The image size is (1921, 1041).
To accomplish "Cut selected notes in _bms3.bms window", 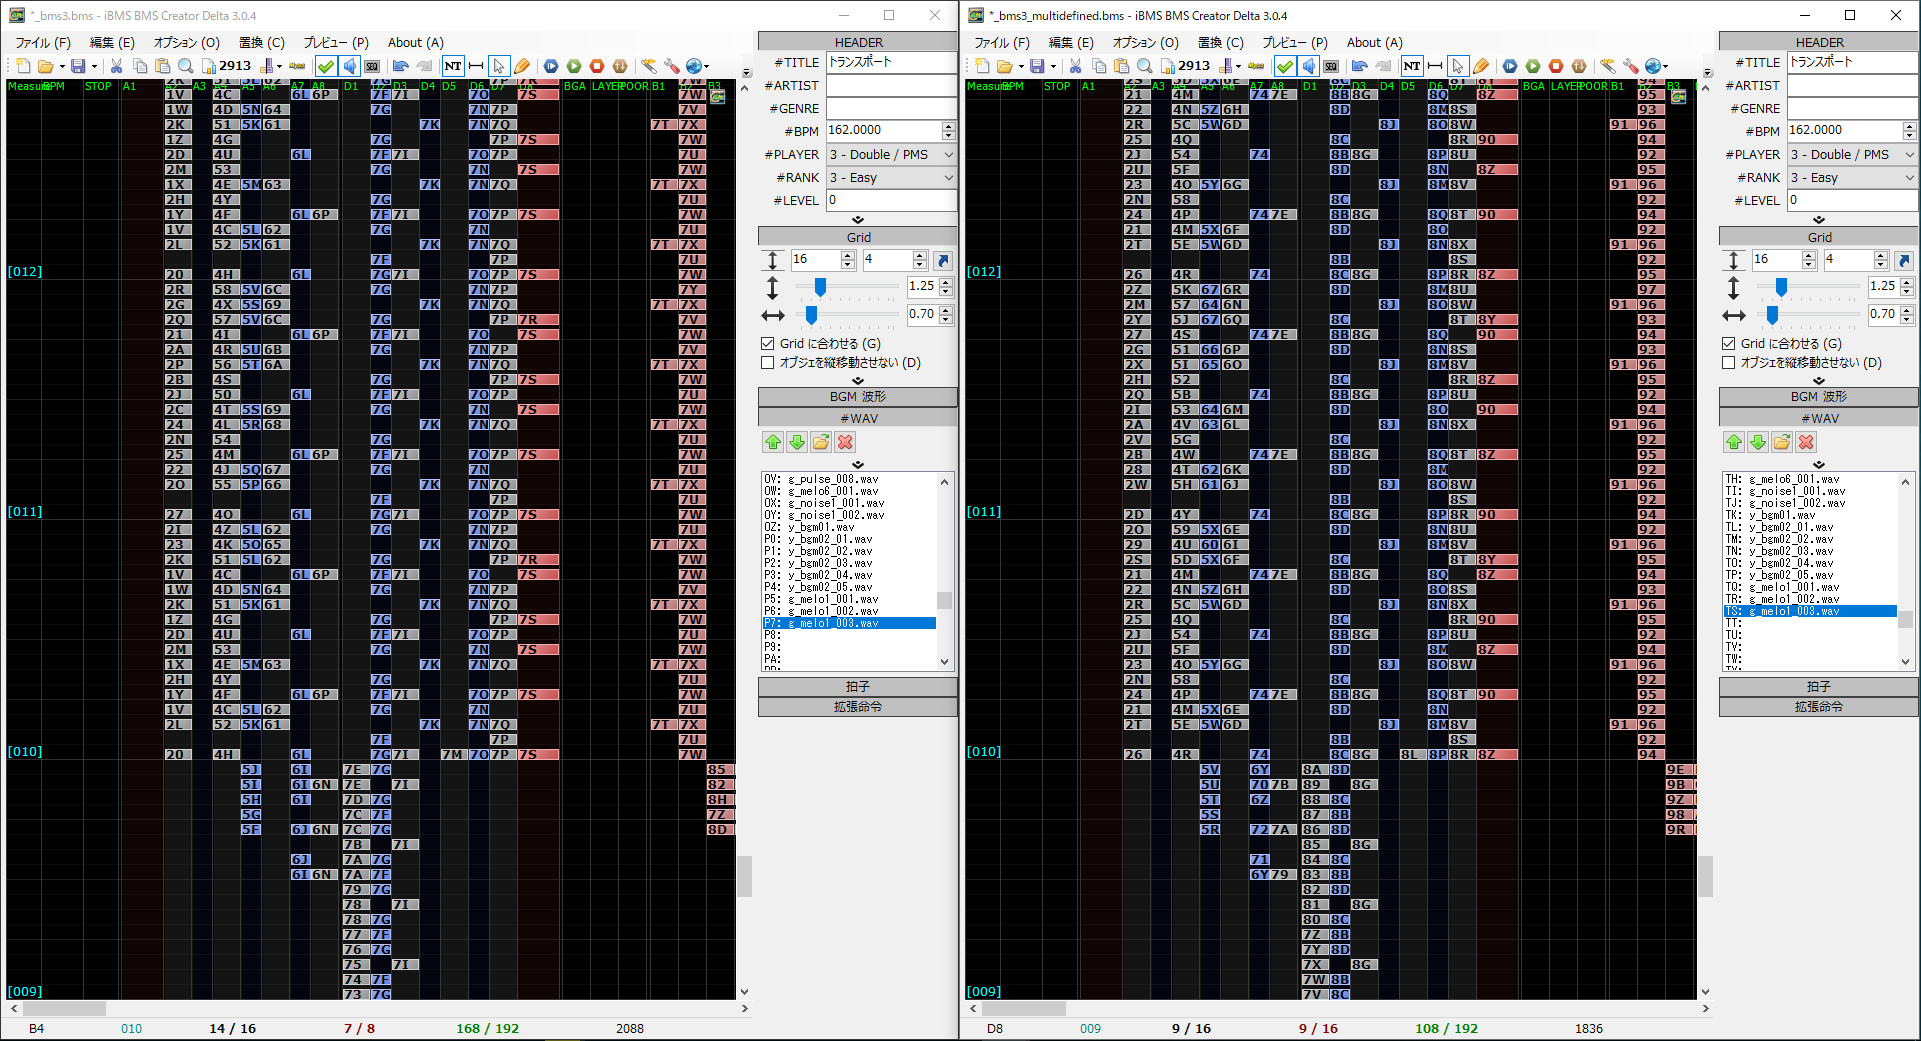I will pos(116,66).
